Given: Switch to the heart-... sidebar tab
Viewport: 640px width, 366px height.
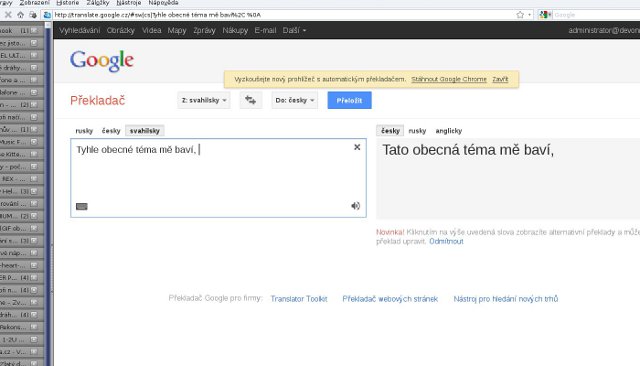Looking at the screenshot, I should click(14, 265).
